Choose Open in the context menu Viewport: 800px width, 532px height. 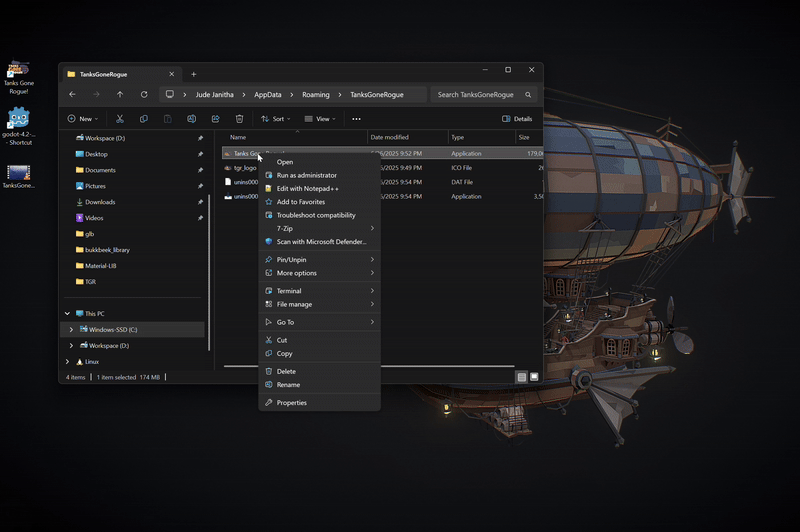pyautogui.click(x=319, y=162)
